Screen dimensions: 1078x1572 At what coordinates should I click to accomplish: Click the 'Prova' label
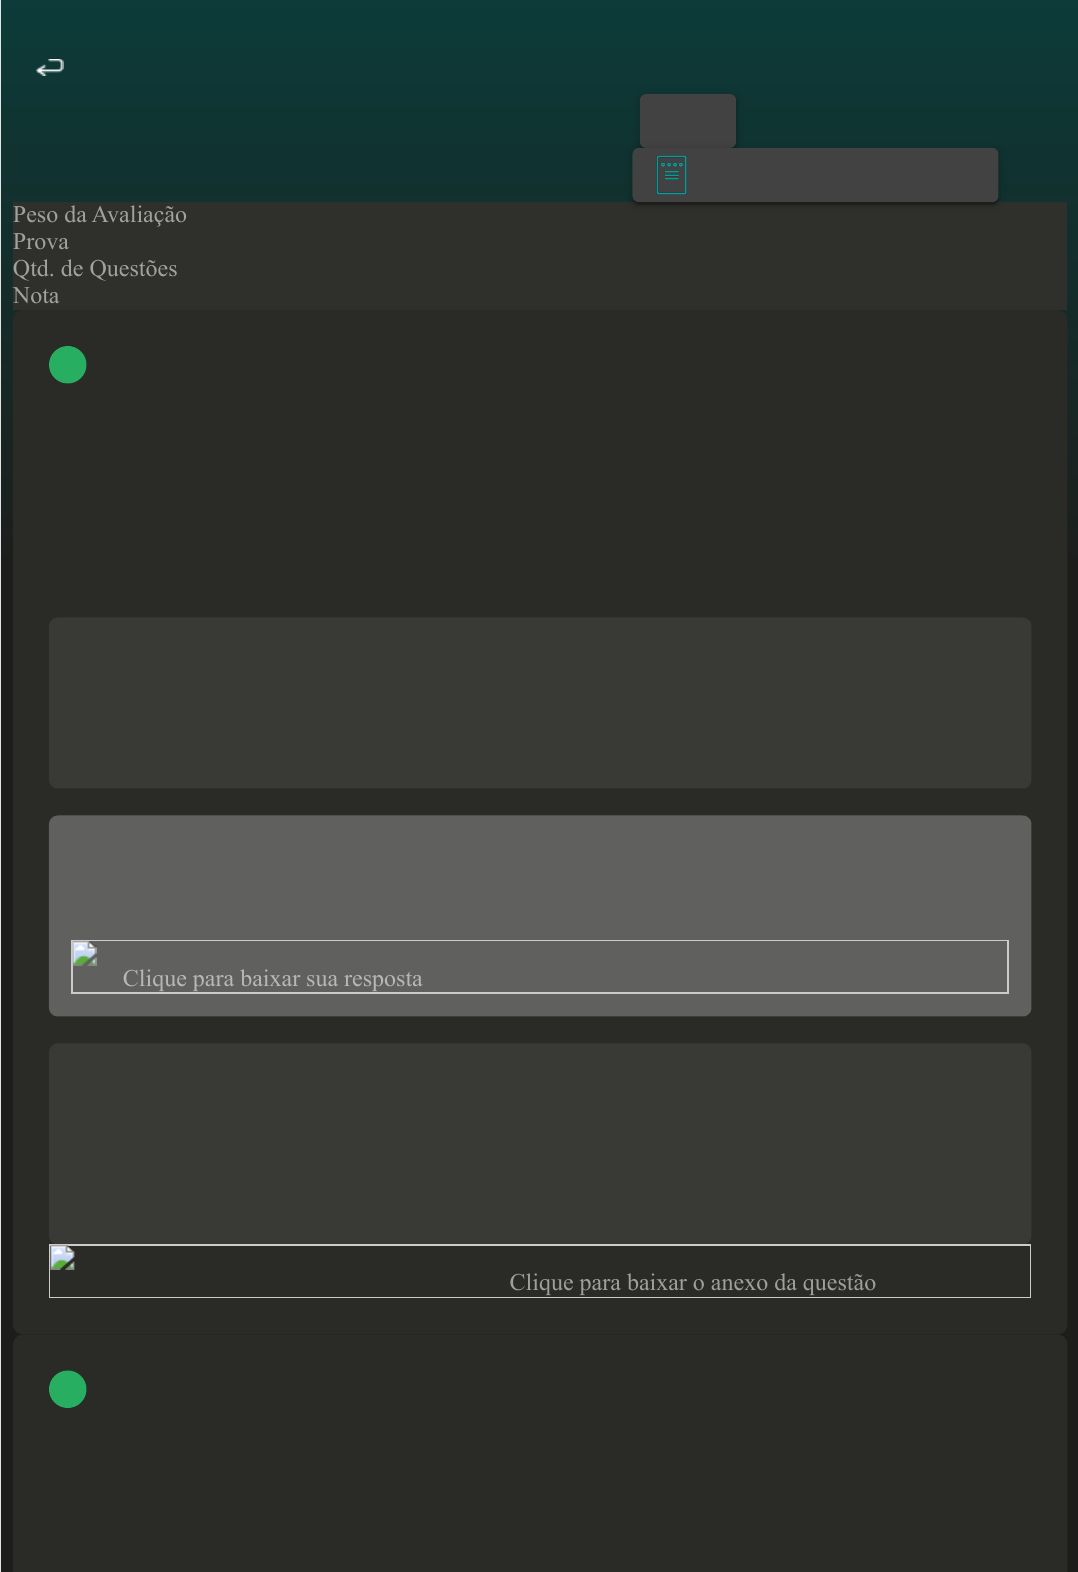[x=41, y=242]
